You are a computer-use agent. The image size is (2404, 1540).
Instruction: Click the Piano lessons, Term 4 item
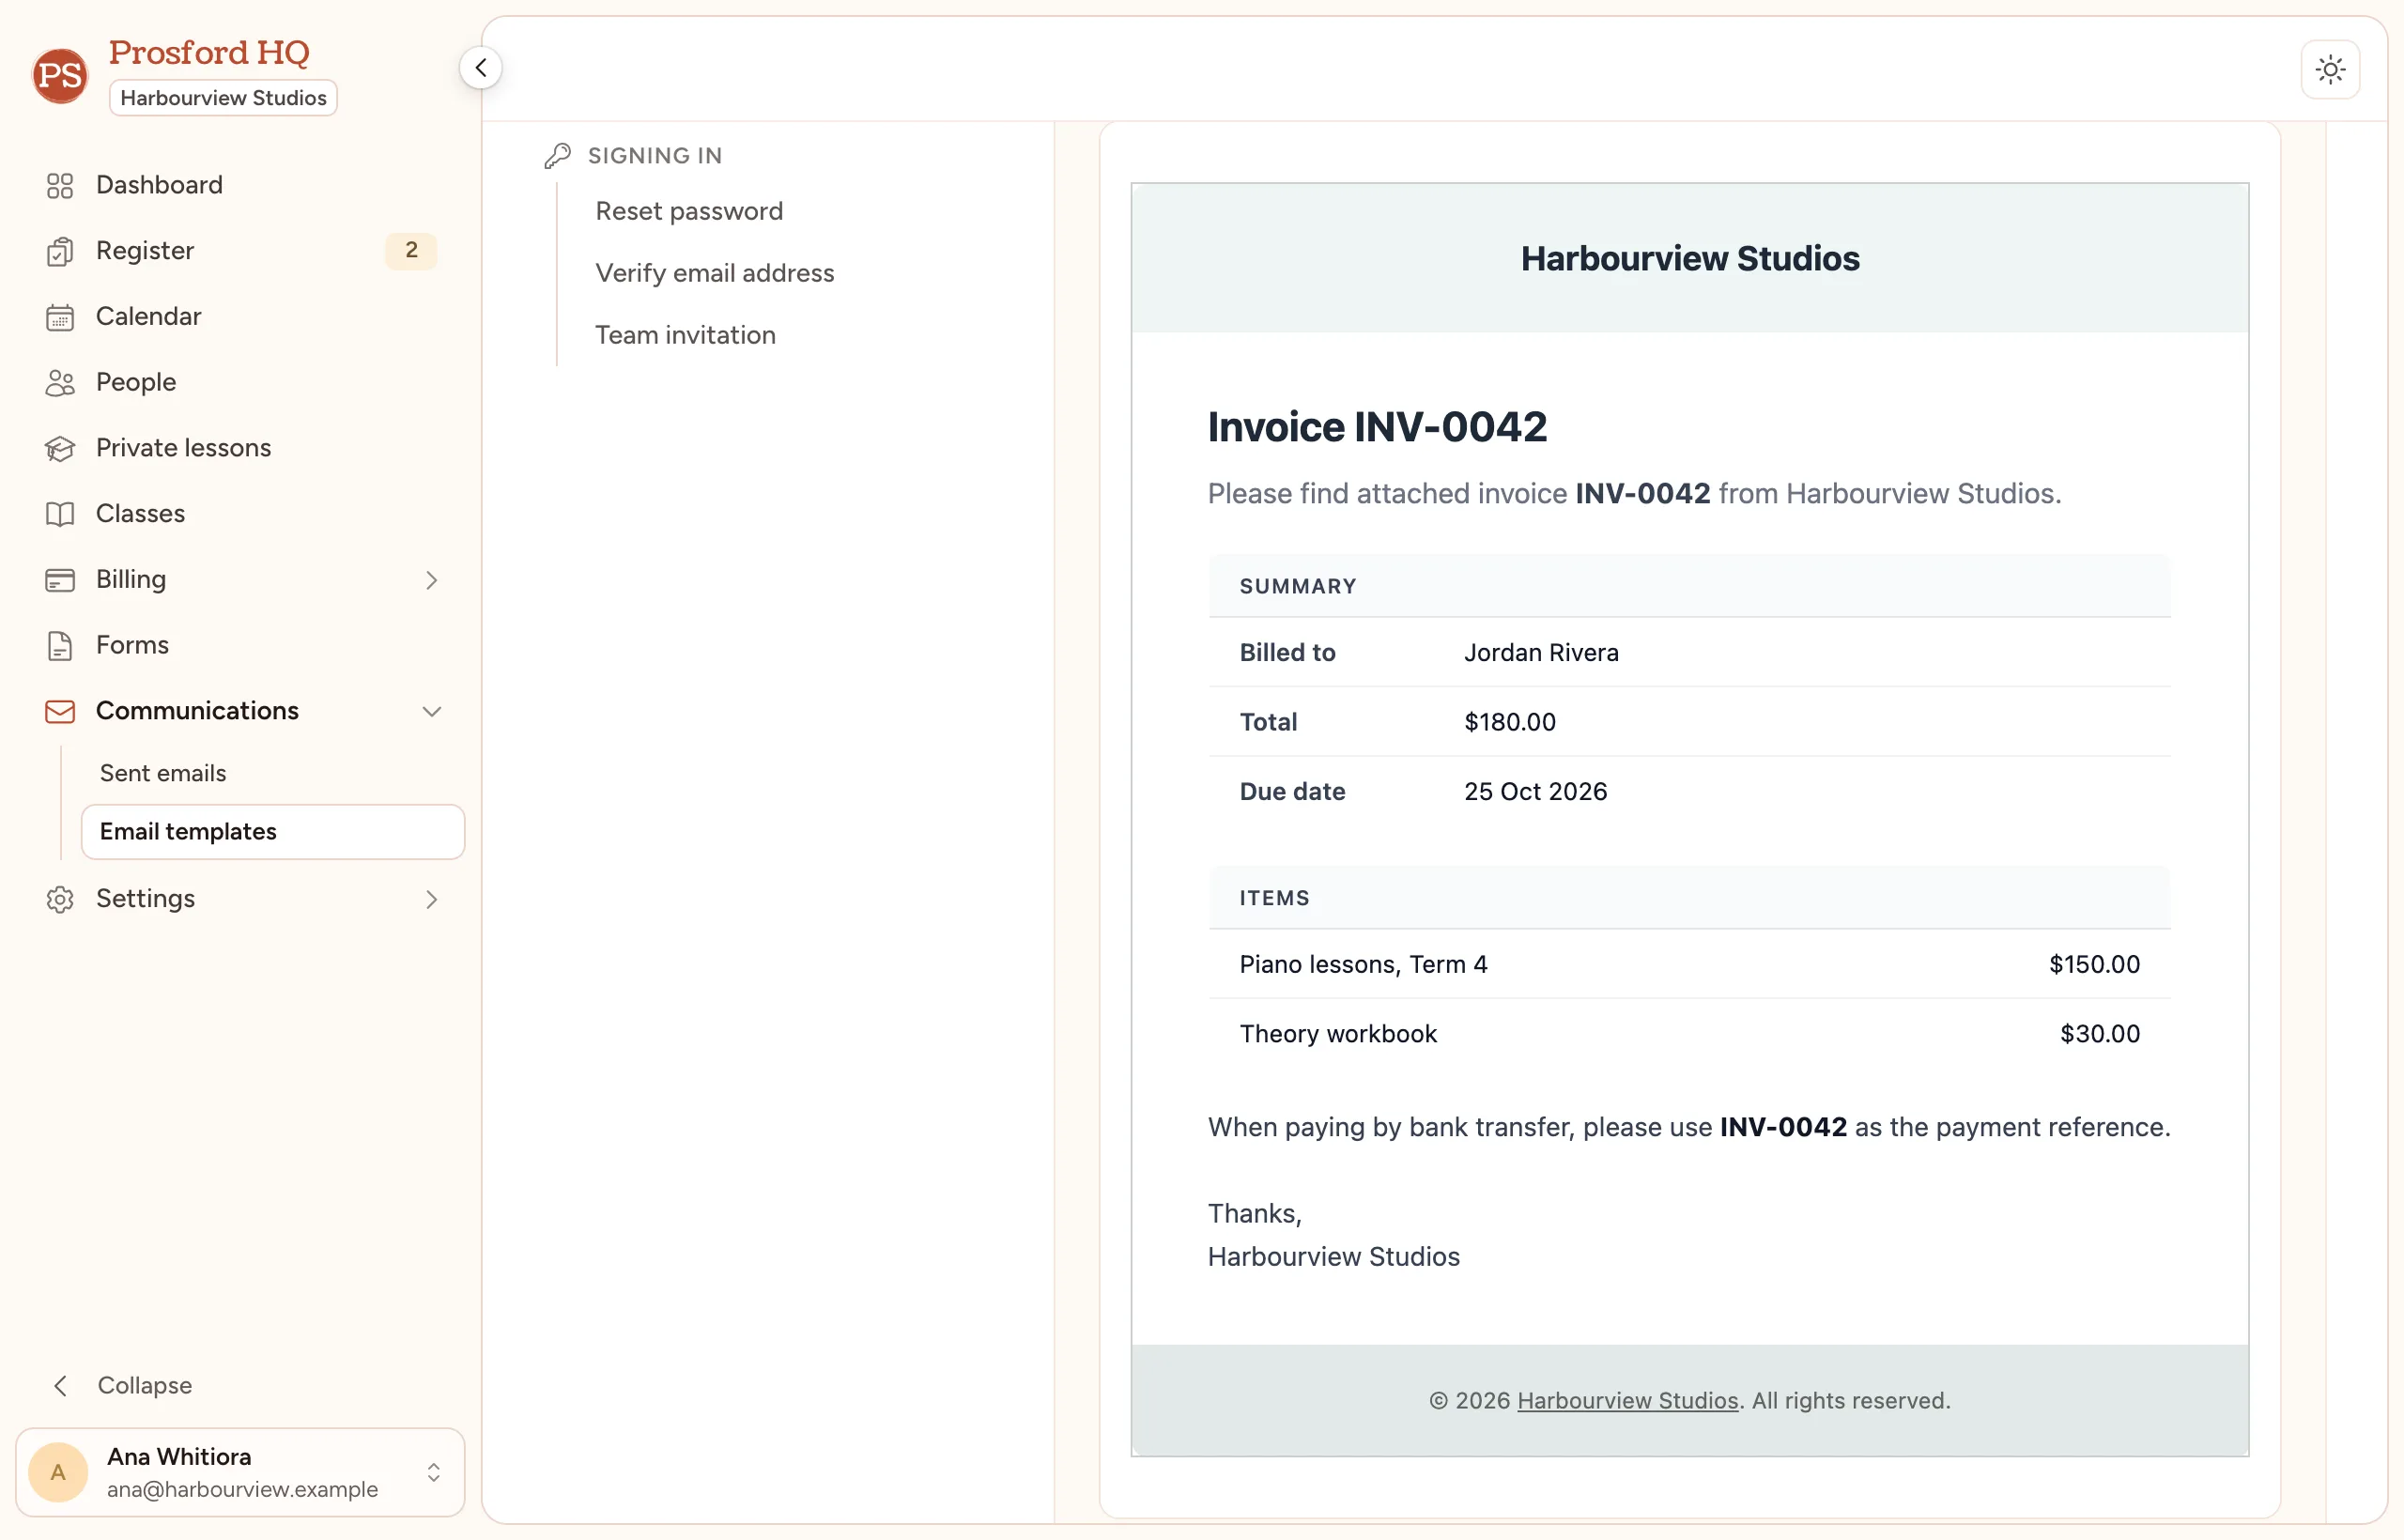[x=1363, y=964]
